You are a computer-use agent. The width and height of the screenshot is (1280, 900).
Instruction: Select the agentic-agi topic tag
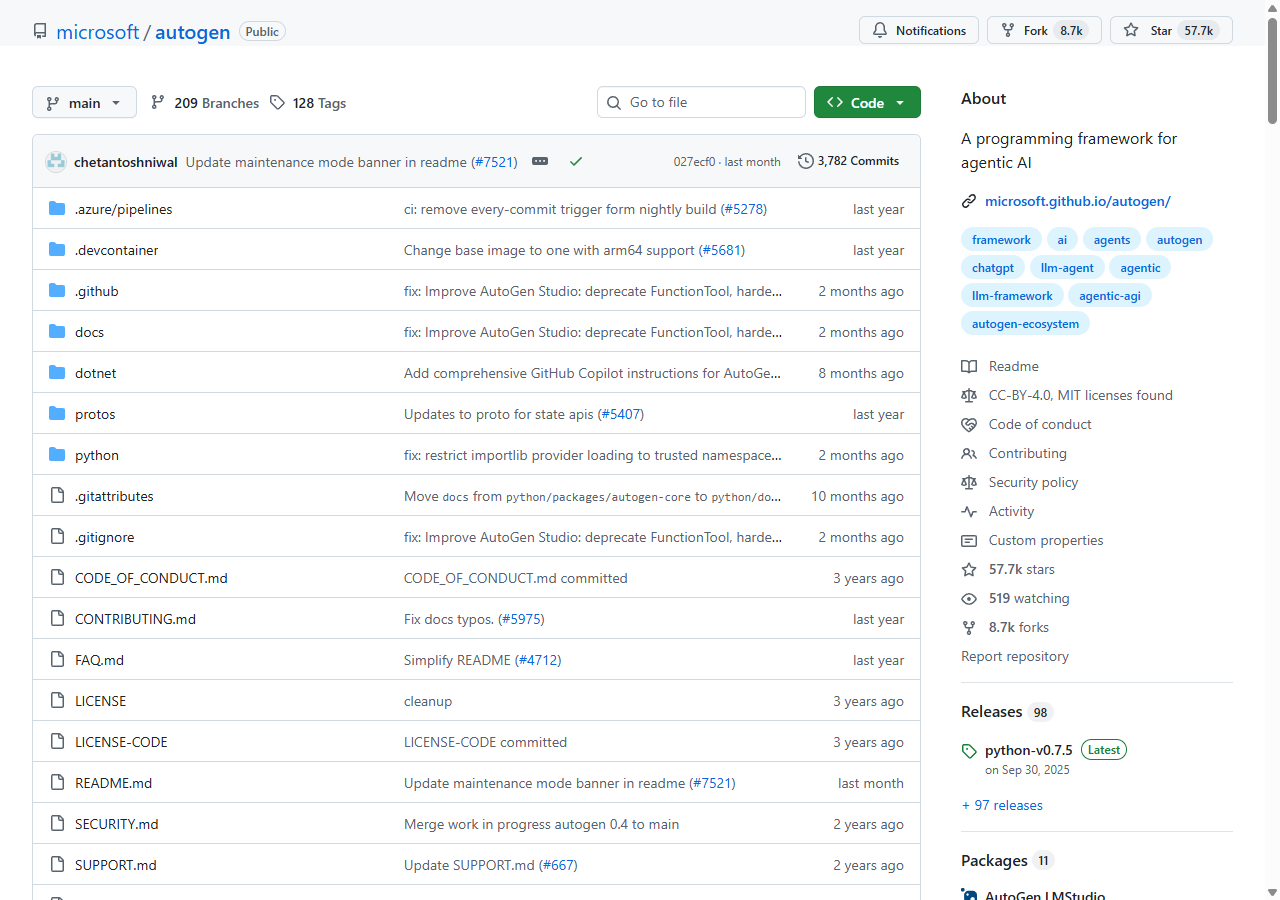coord(1110,296)
